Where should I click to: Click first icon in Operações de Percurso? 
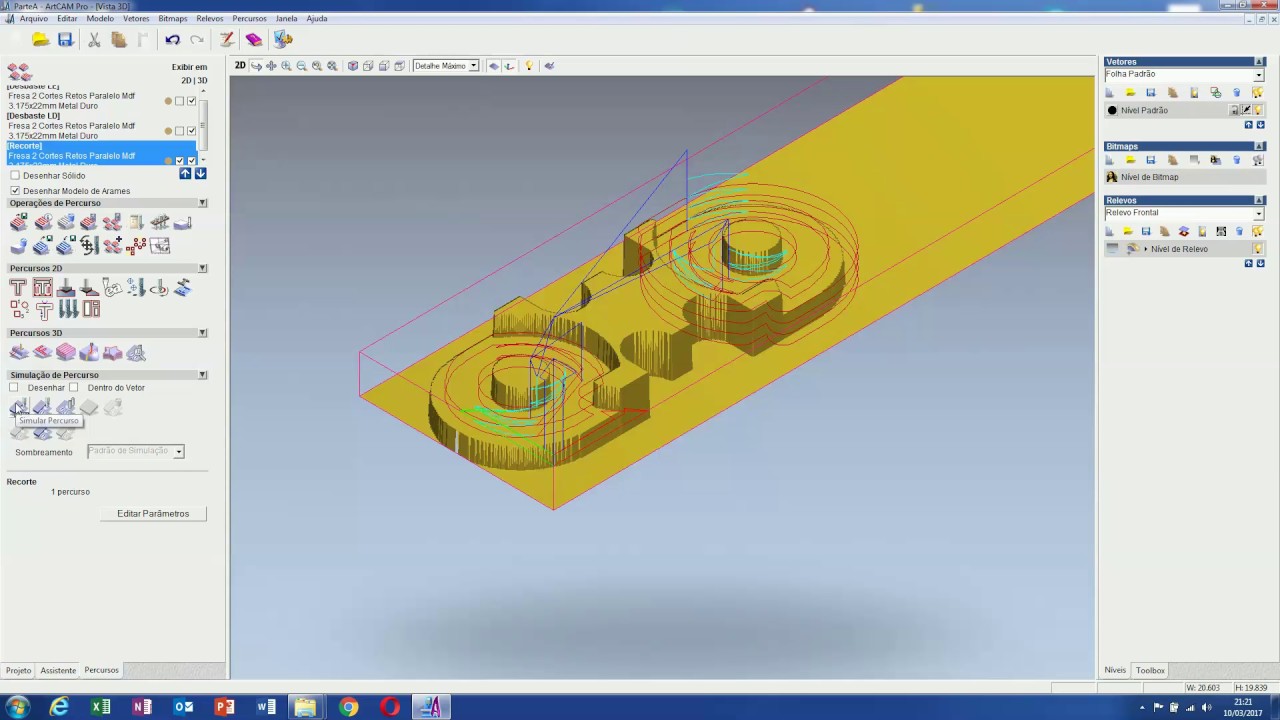pos(18,222)
